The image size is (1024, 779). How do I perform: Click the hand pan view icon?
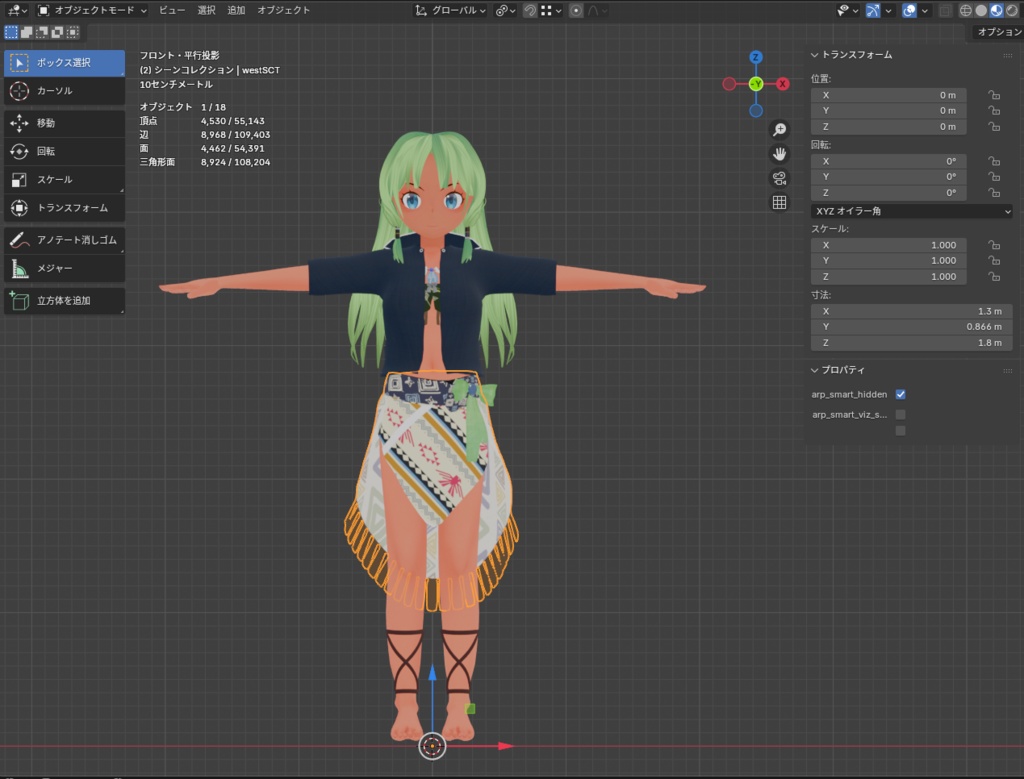(779, 154)
